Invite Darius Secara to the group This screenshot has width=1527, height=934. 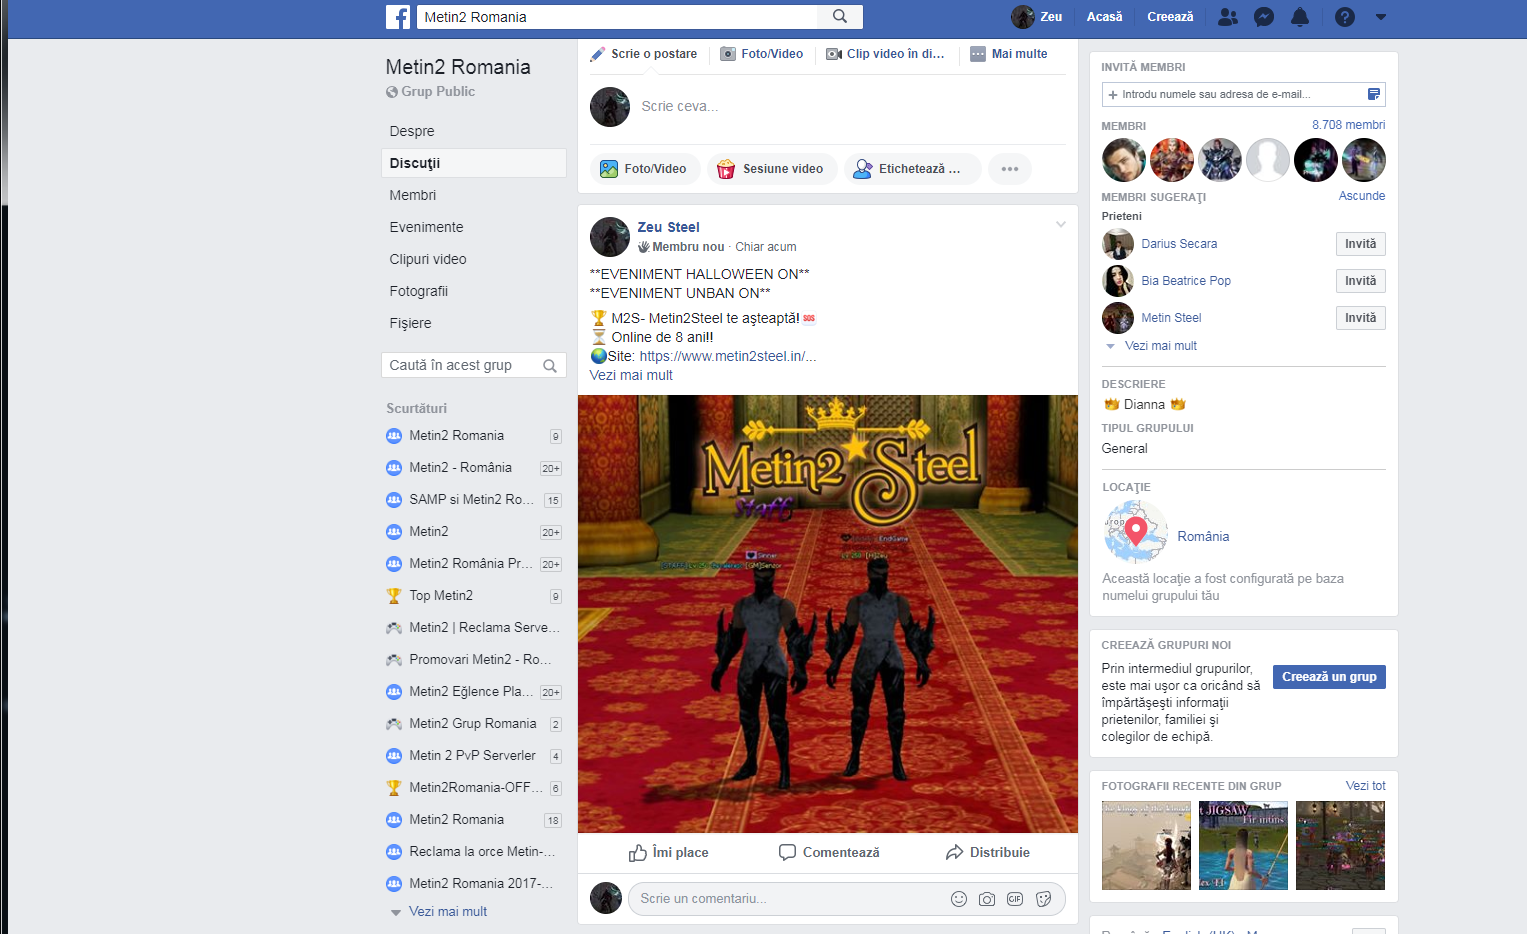tap(1360, 244)
